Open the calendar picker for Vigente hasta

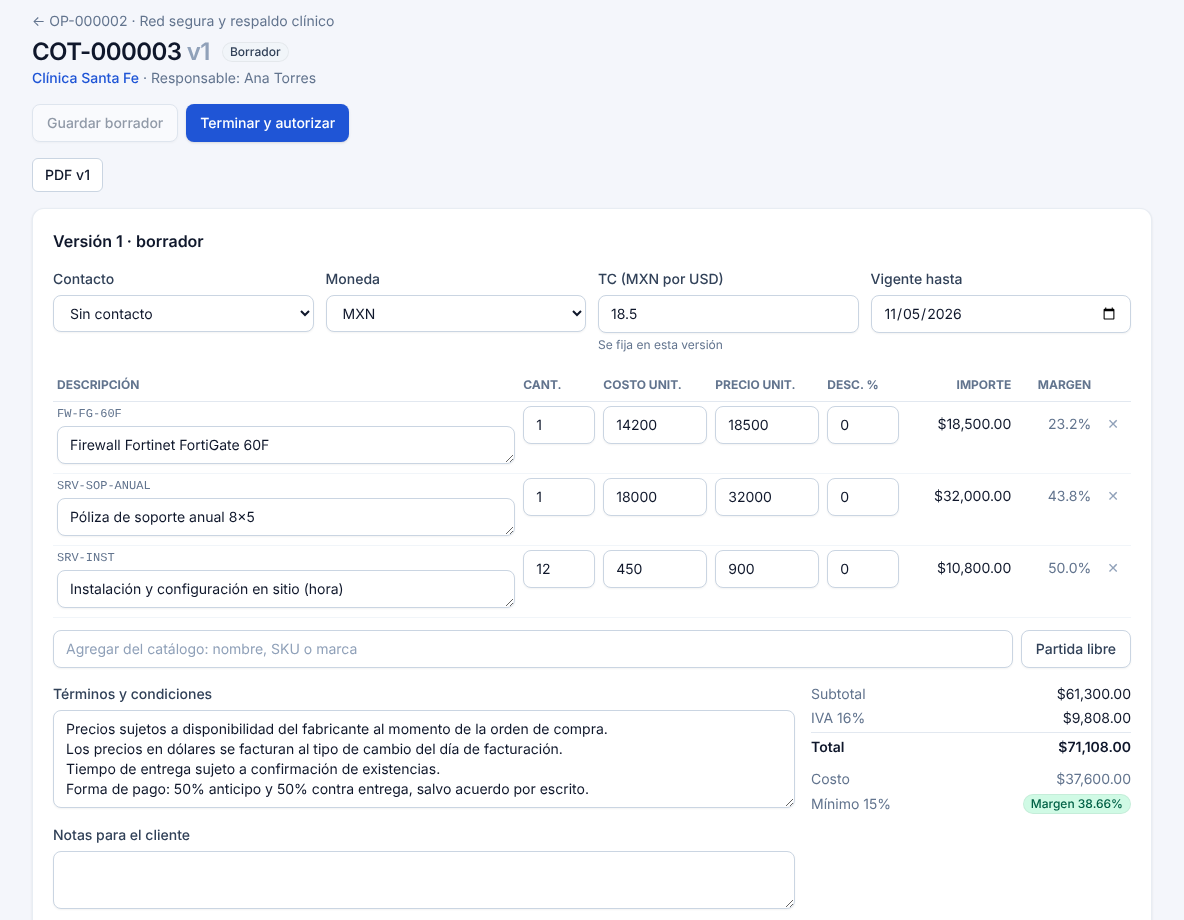pyautogui.click(x=1108, y=314)
